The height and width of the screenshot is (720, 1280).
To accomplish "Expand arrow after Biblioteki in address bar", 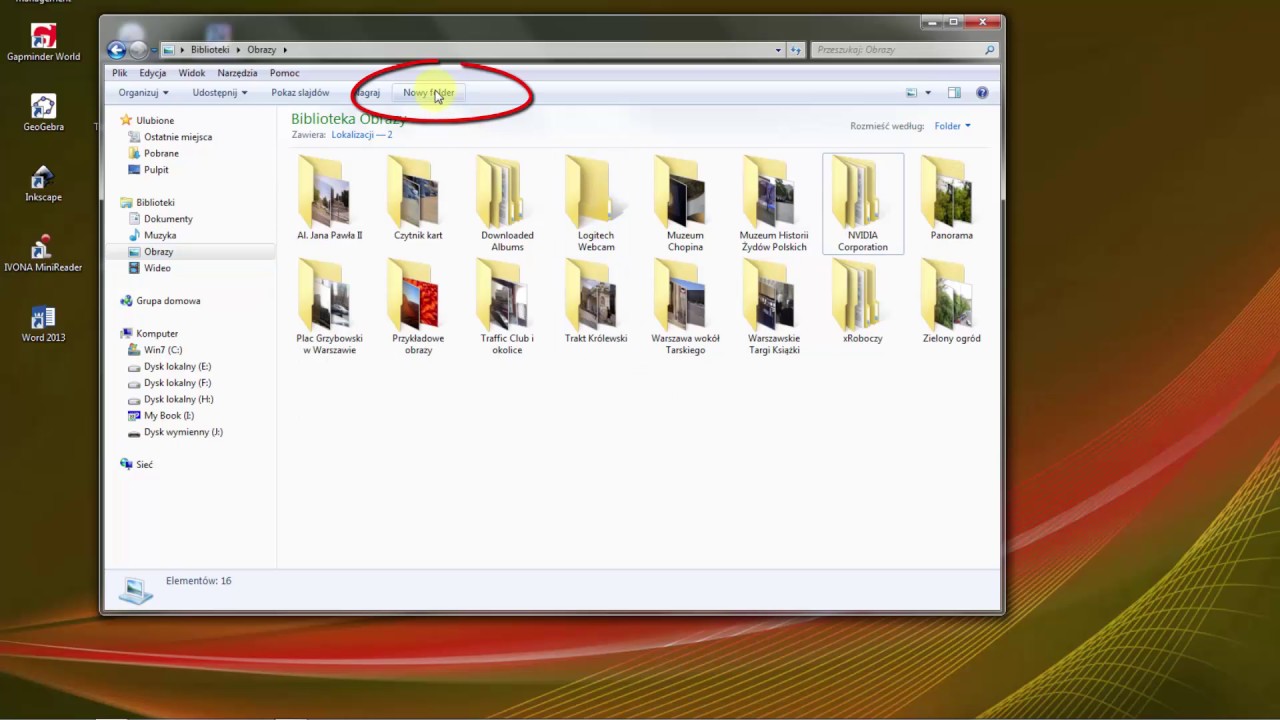I will click(238, 50).
